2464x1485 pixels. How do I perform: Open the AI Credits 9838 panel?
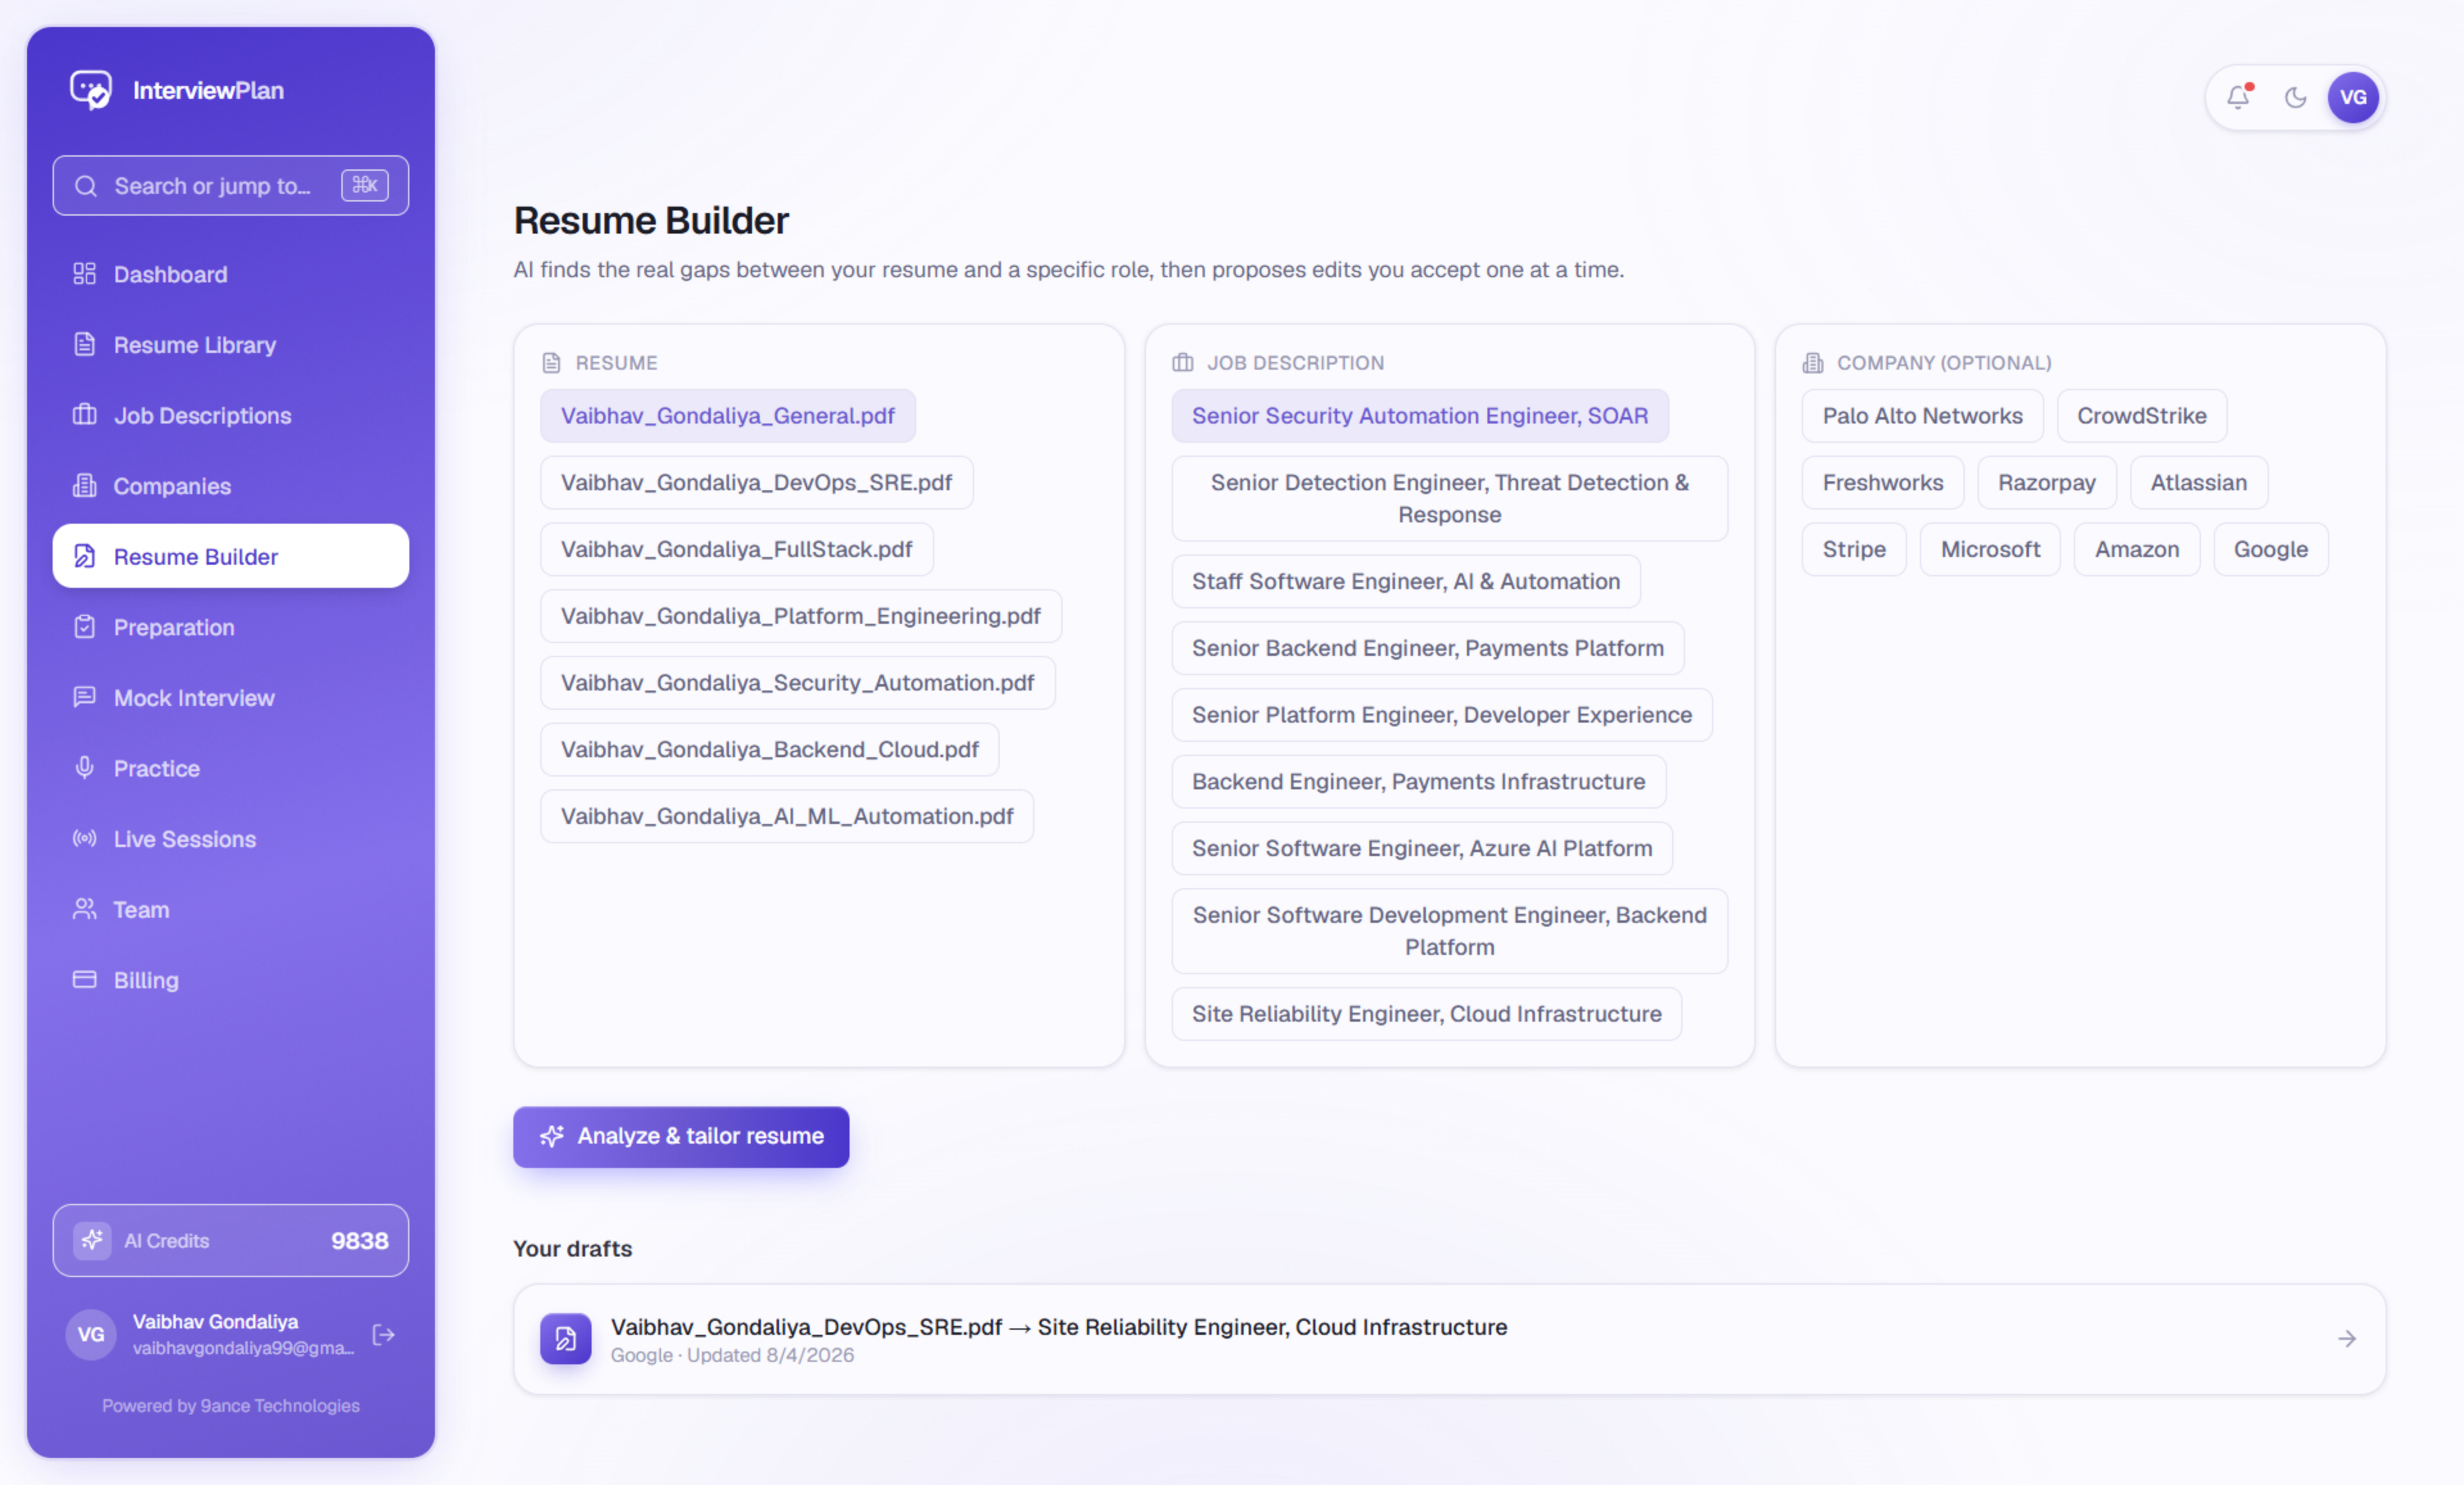click(230, 1240)
